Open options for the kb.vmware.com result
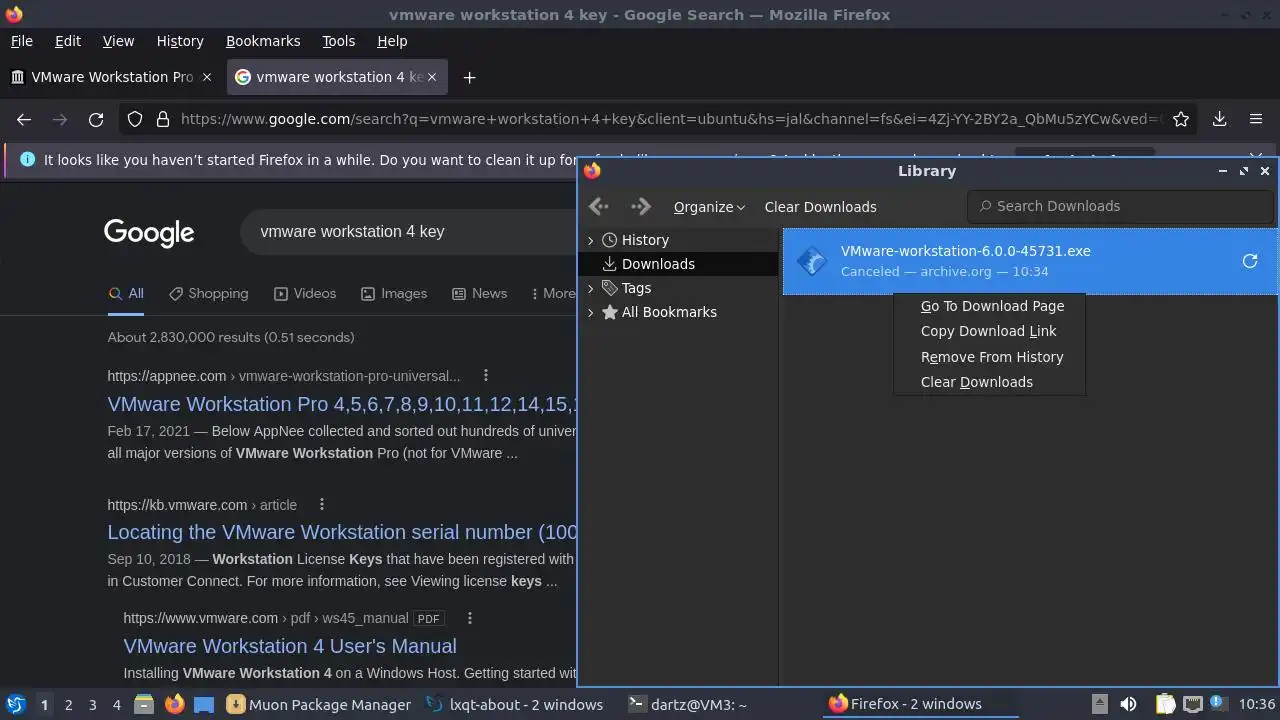This screenshot has width=1280, height=720. point(322,504)
